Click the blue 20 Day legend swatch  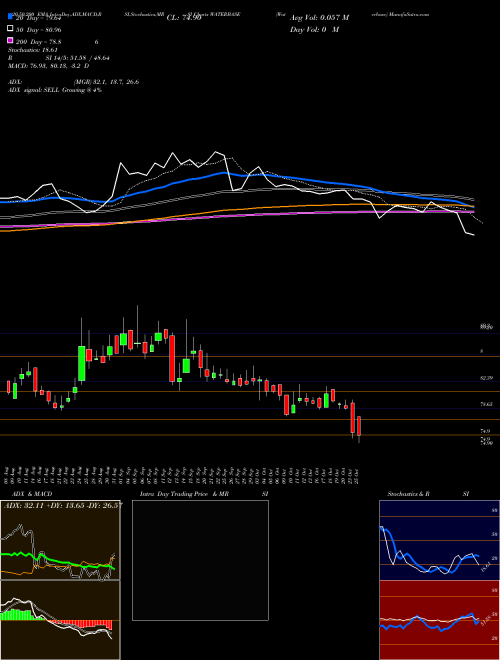[11, 17]
